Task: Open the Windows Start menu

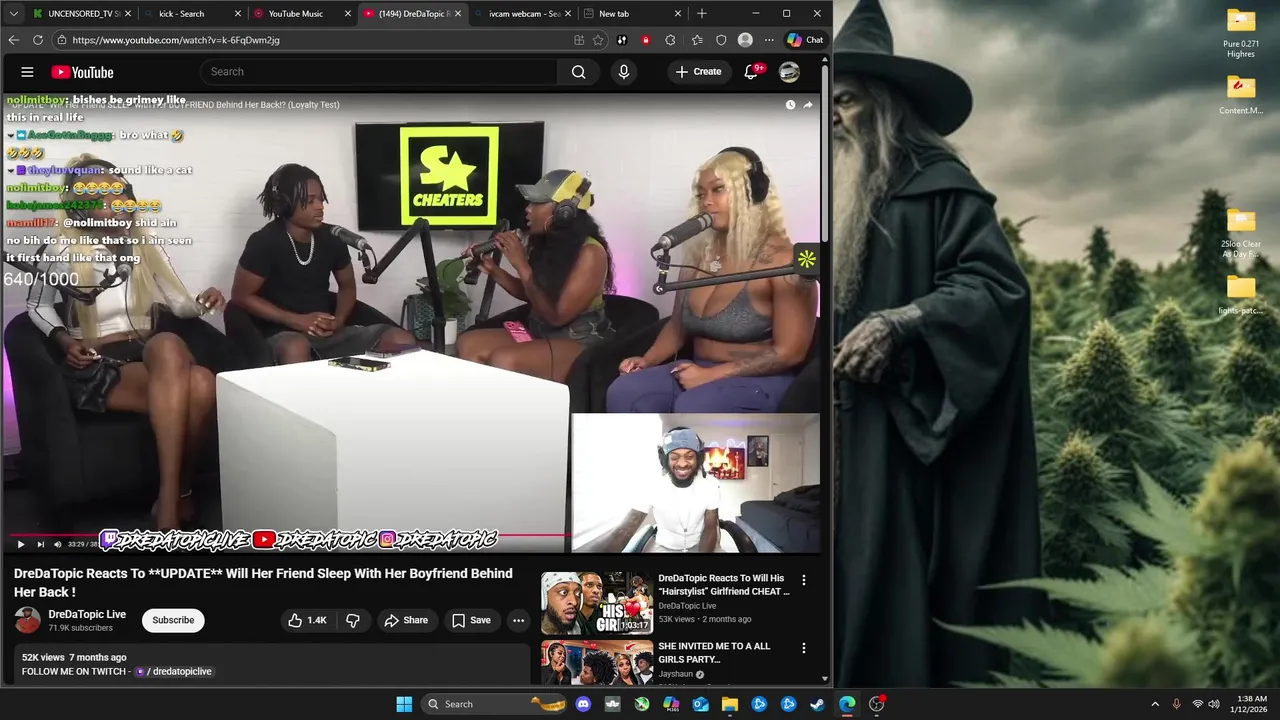Action: point(404,704)
